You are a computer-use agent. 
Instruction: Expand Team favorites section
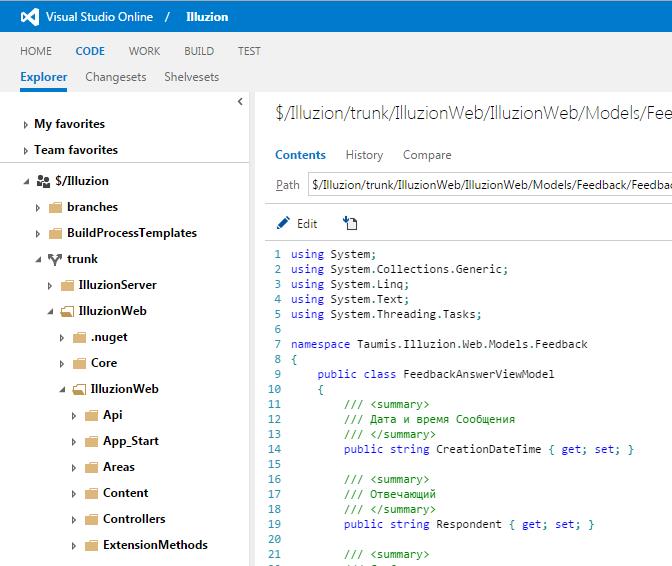26,151
